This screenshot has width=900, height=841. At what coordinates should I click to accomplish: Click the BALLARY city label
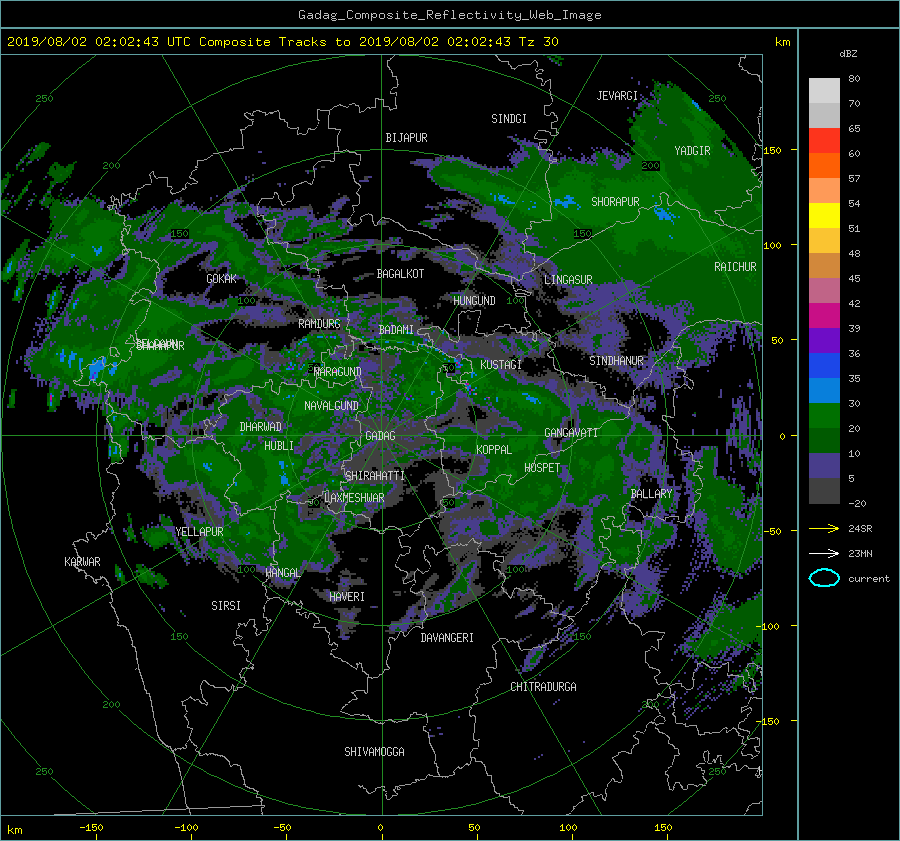pyautogui.click(x=651, y=494)
